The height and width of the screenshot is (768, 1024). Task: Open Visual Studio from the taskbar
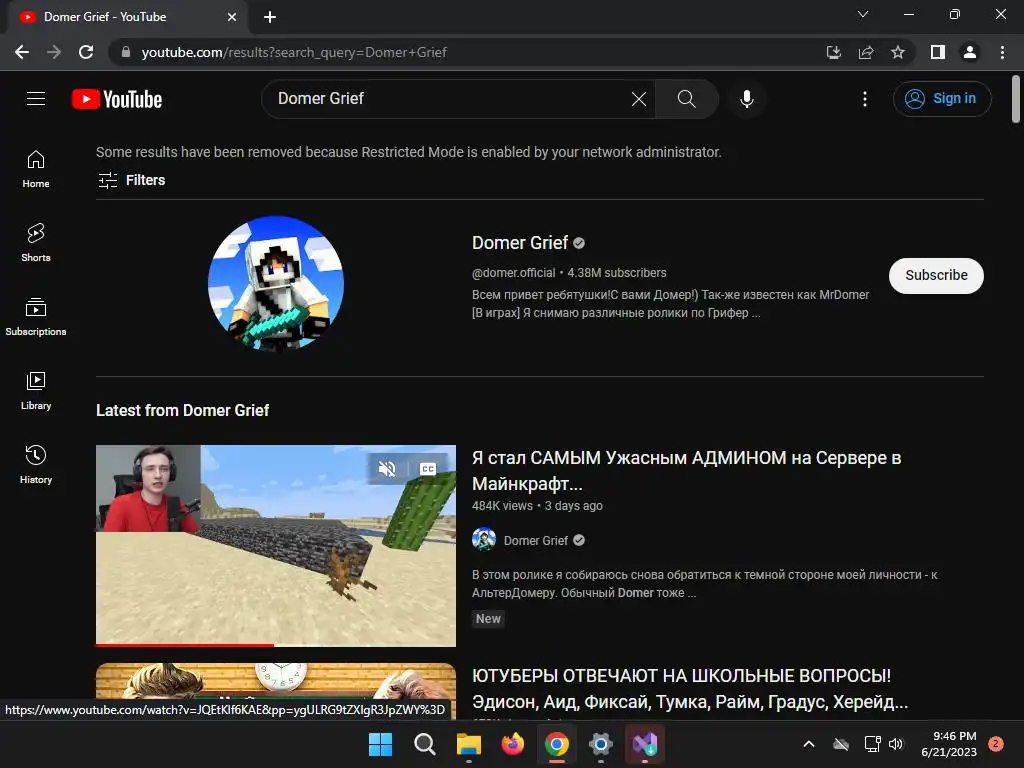pos(645,744)
